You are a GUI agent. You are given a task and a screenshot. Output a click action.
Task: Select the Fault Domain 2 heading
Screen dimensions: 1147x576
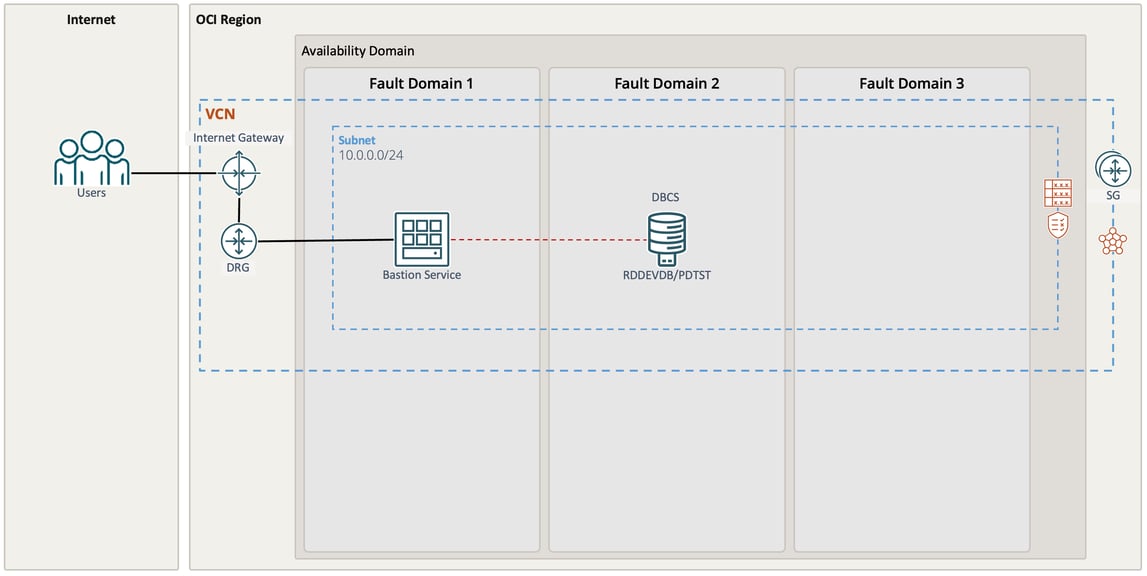coord(666,83)
